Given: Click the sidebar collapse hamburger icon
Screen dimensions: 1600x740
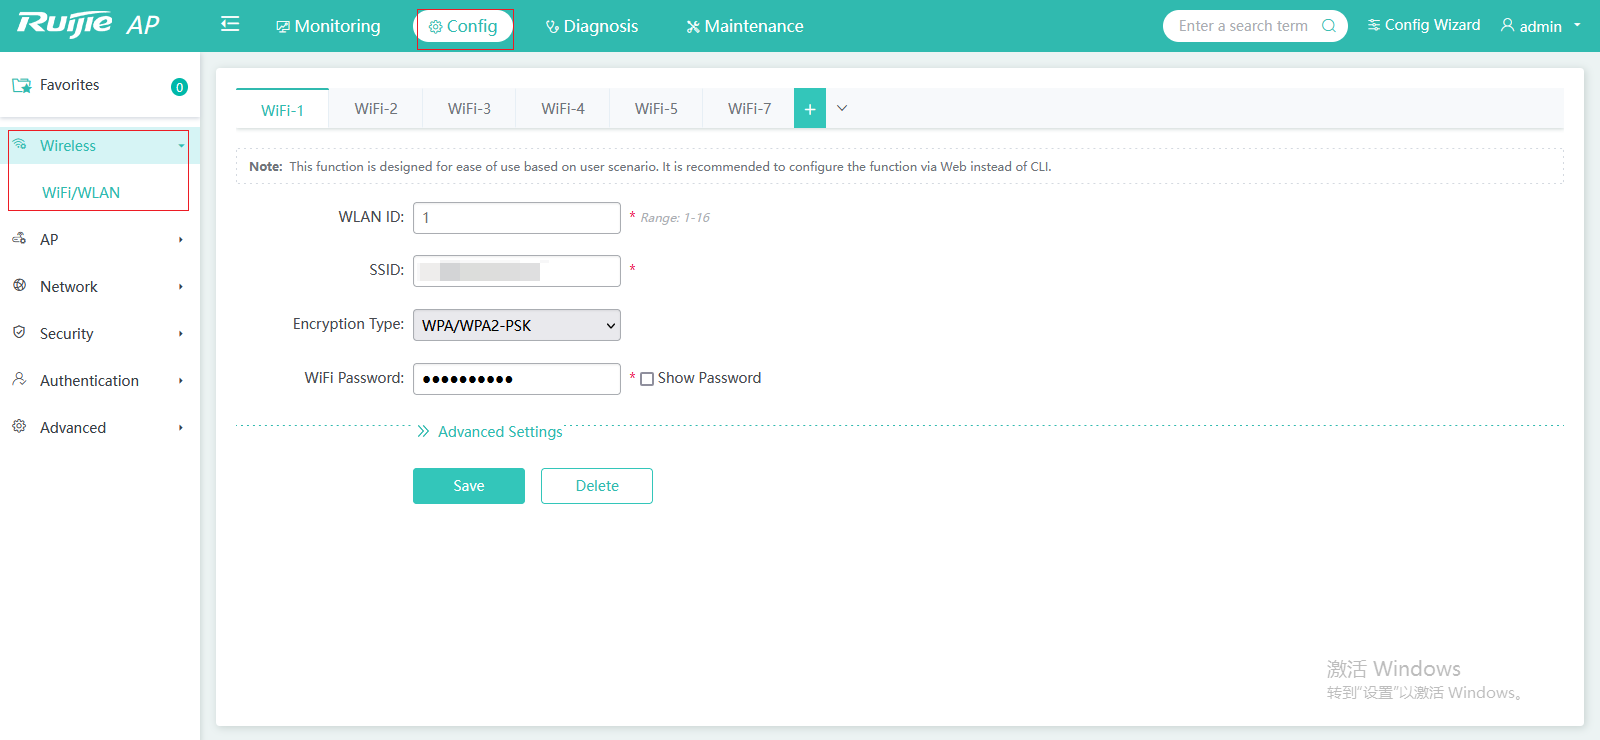Looking at the screenshot, I should pos(230,24).
